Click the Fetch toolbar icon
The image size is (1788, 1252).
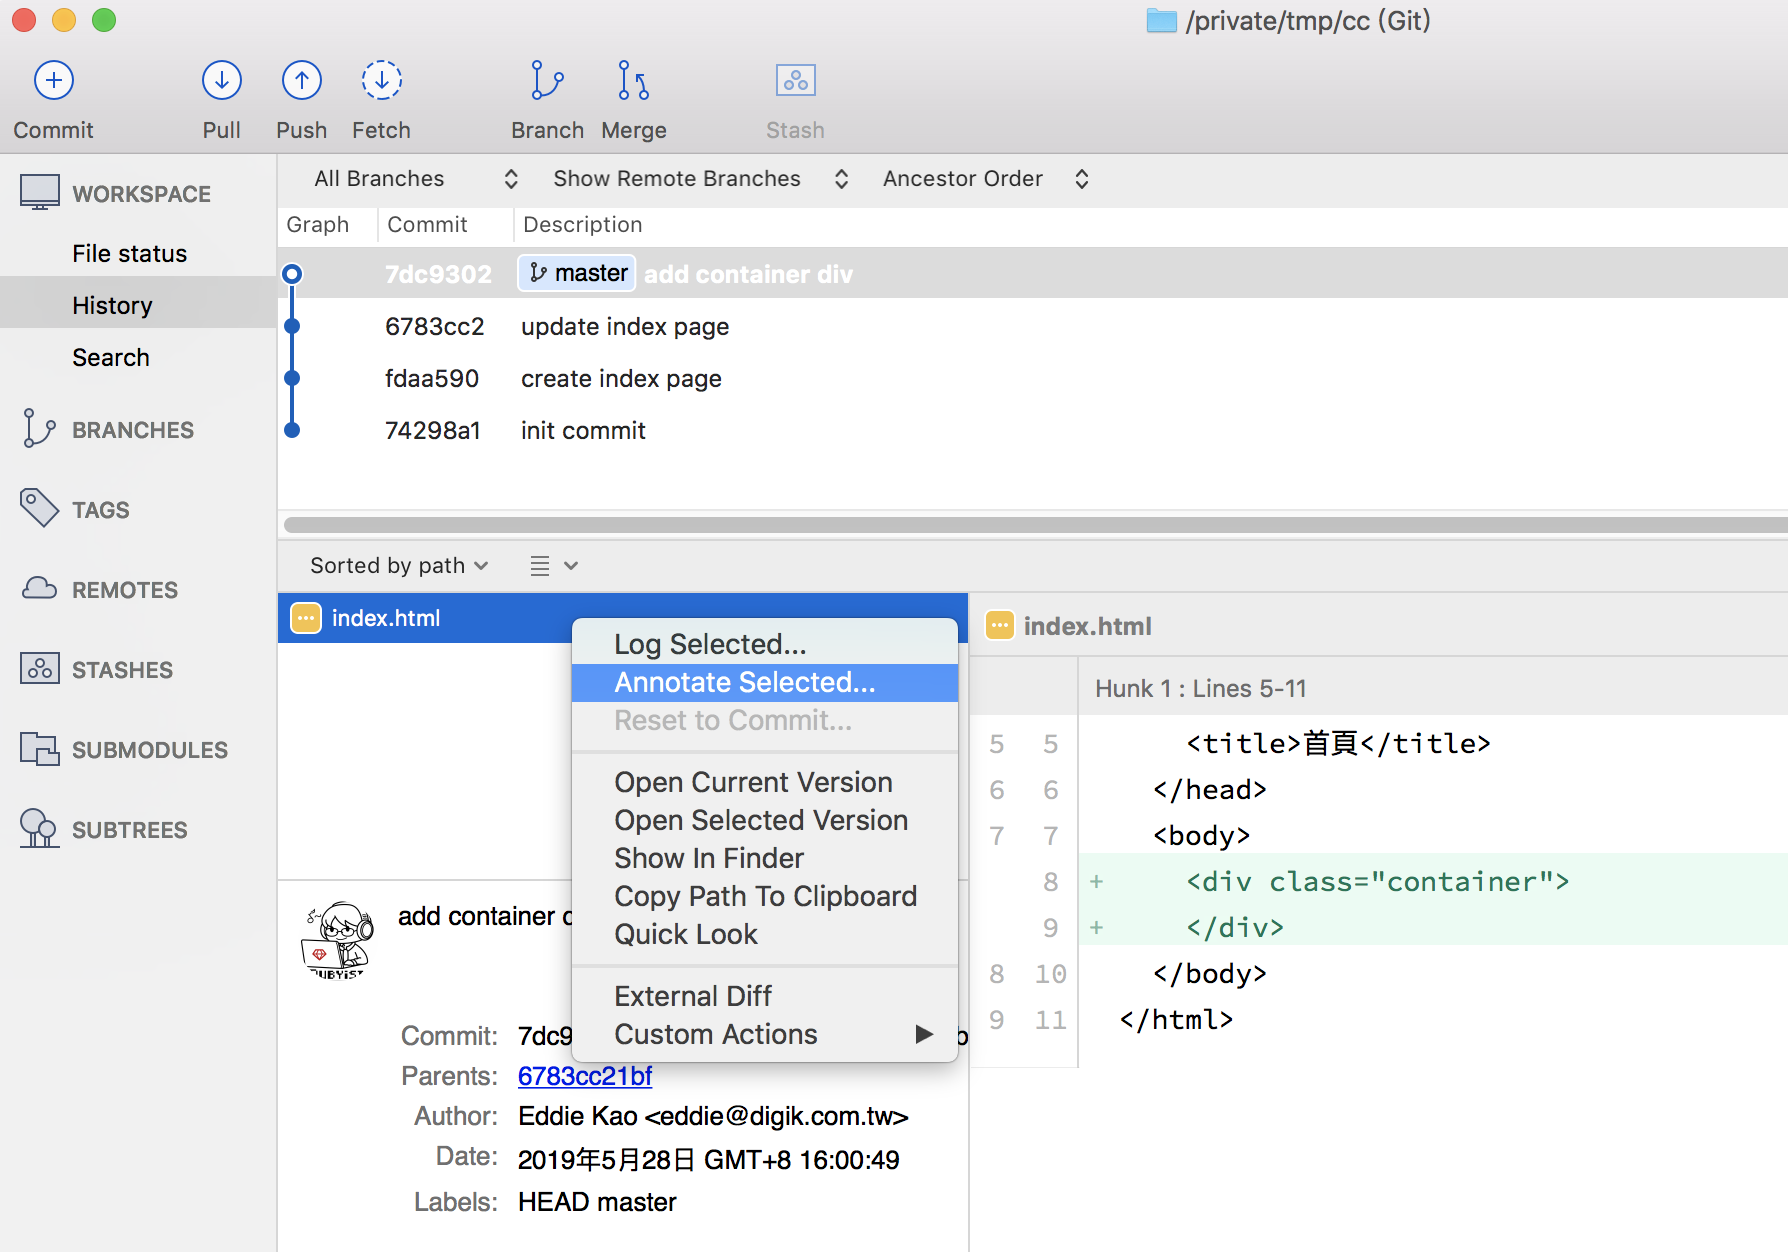(381, 81)
